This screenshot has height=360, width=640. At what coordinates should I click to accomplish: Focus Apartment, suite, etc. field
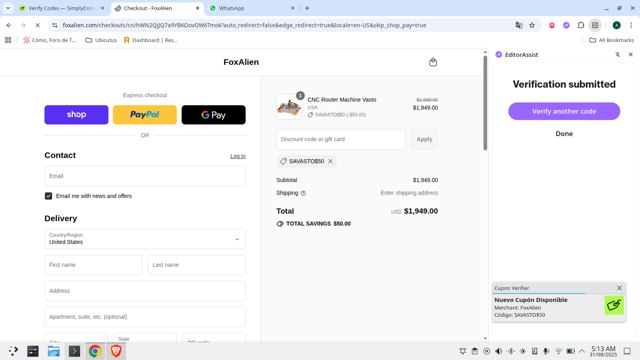145,317
